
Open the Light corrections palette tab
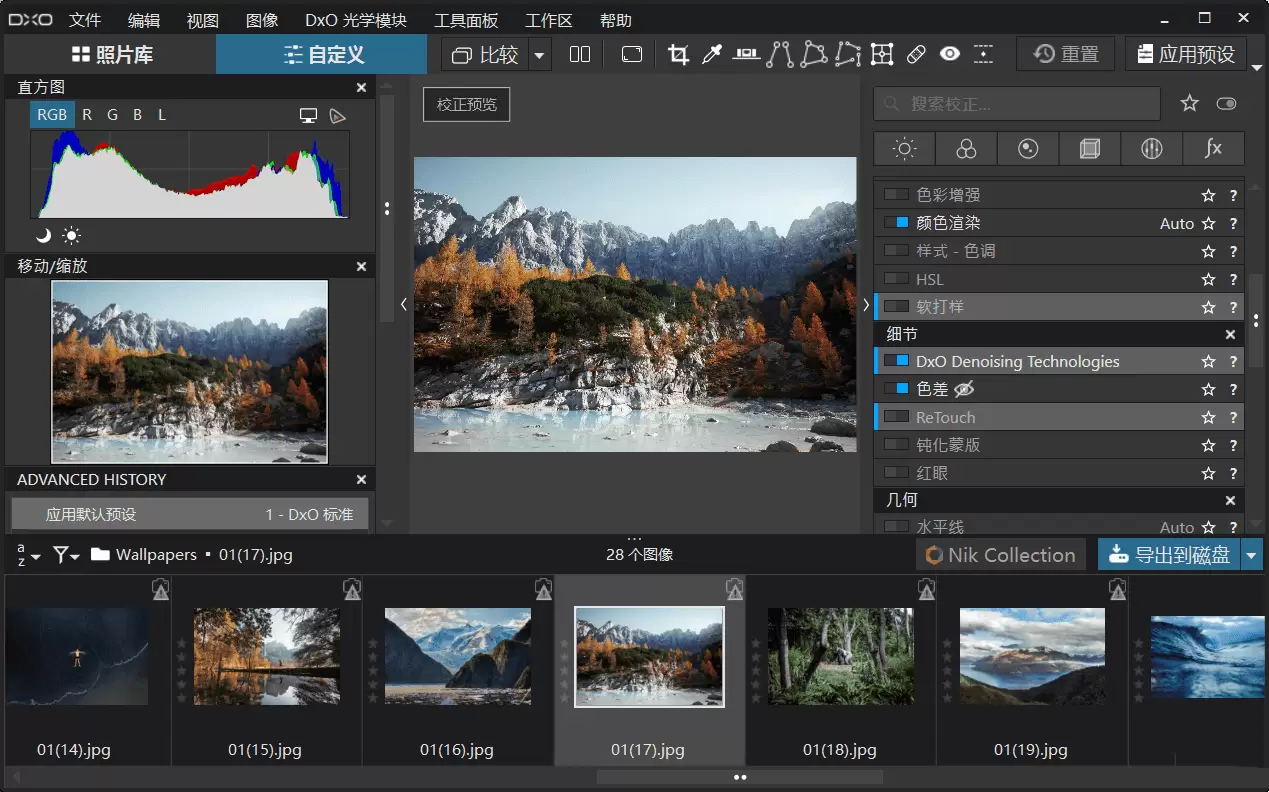pyautogui.click(x=905, y=149)
